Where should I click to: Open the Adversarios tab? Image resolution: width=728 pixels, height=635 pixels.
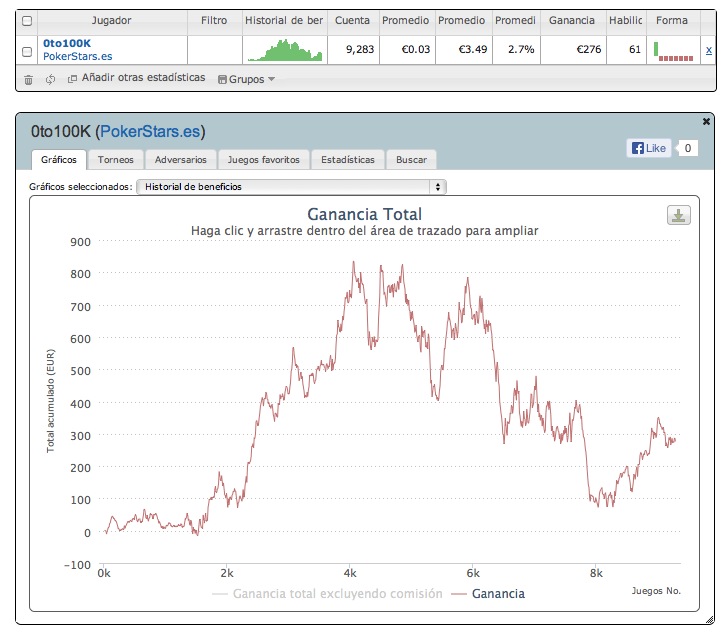(x=181, y=160)
